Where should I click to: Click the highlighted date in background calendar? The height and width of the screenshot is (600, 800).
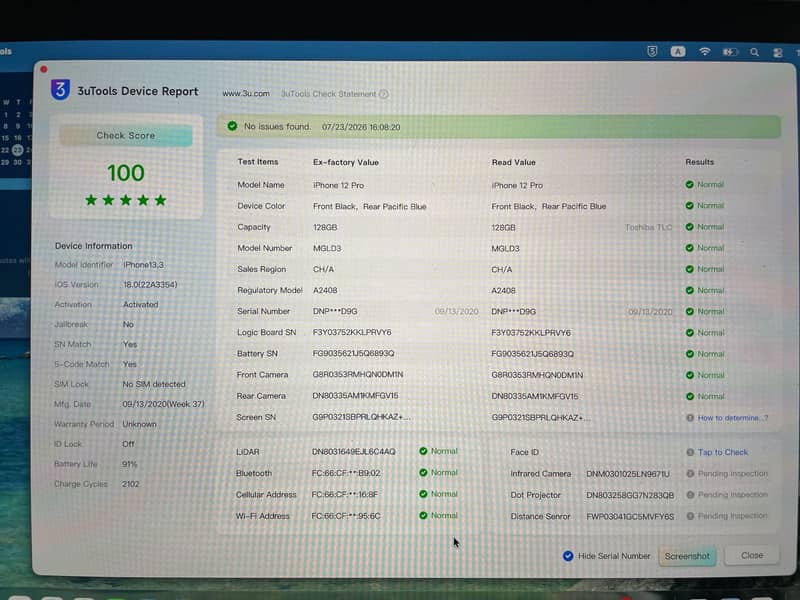(x=17, y=149)
